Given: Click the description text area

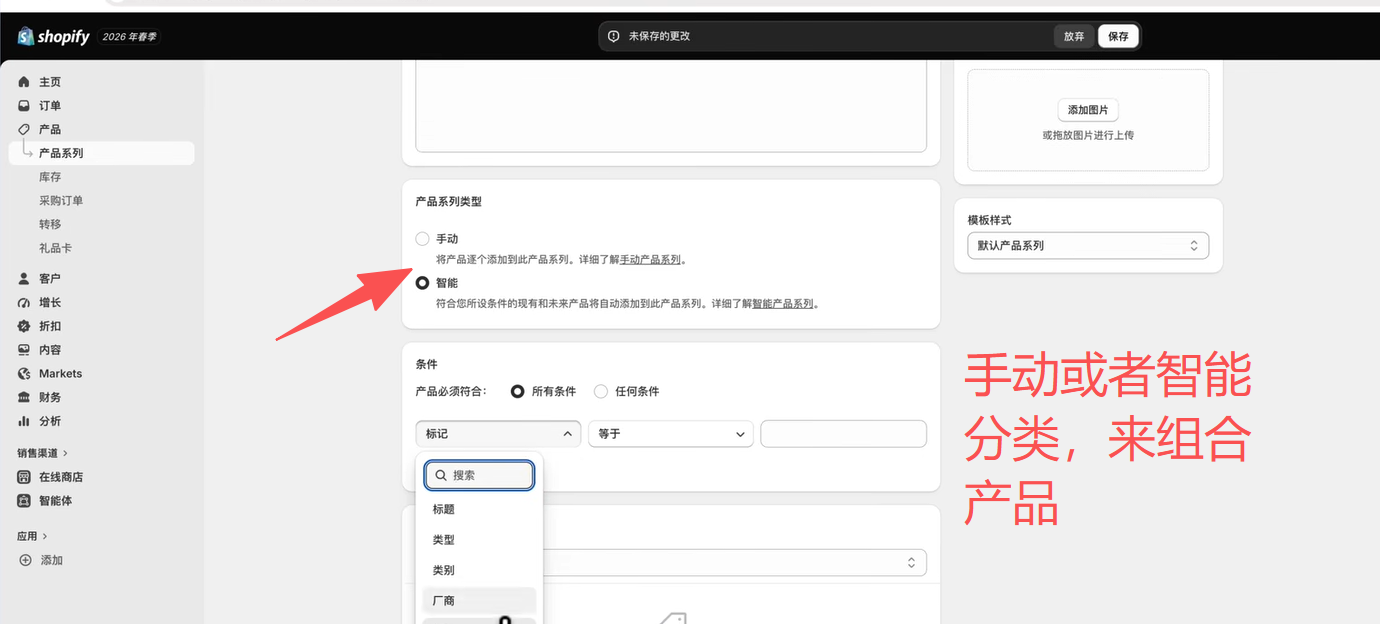Looking at the screenshot, I should click(x=671, y=105).
